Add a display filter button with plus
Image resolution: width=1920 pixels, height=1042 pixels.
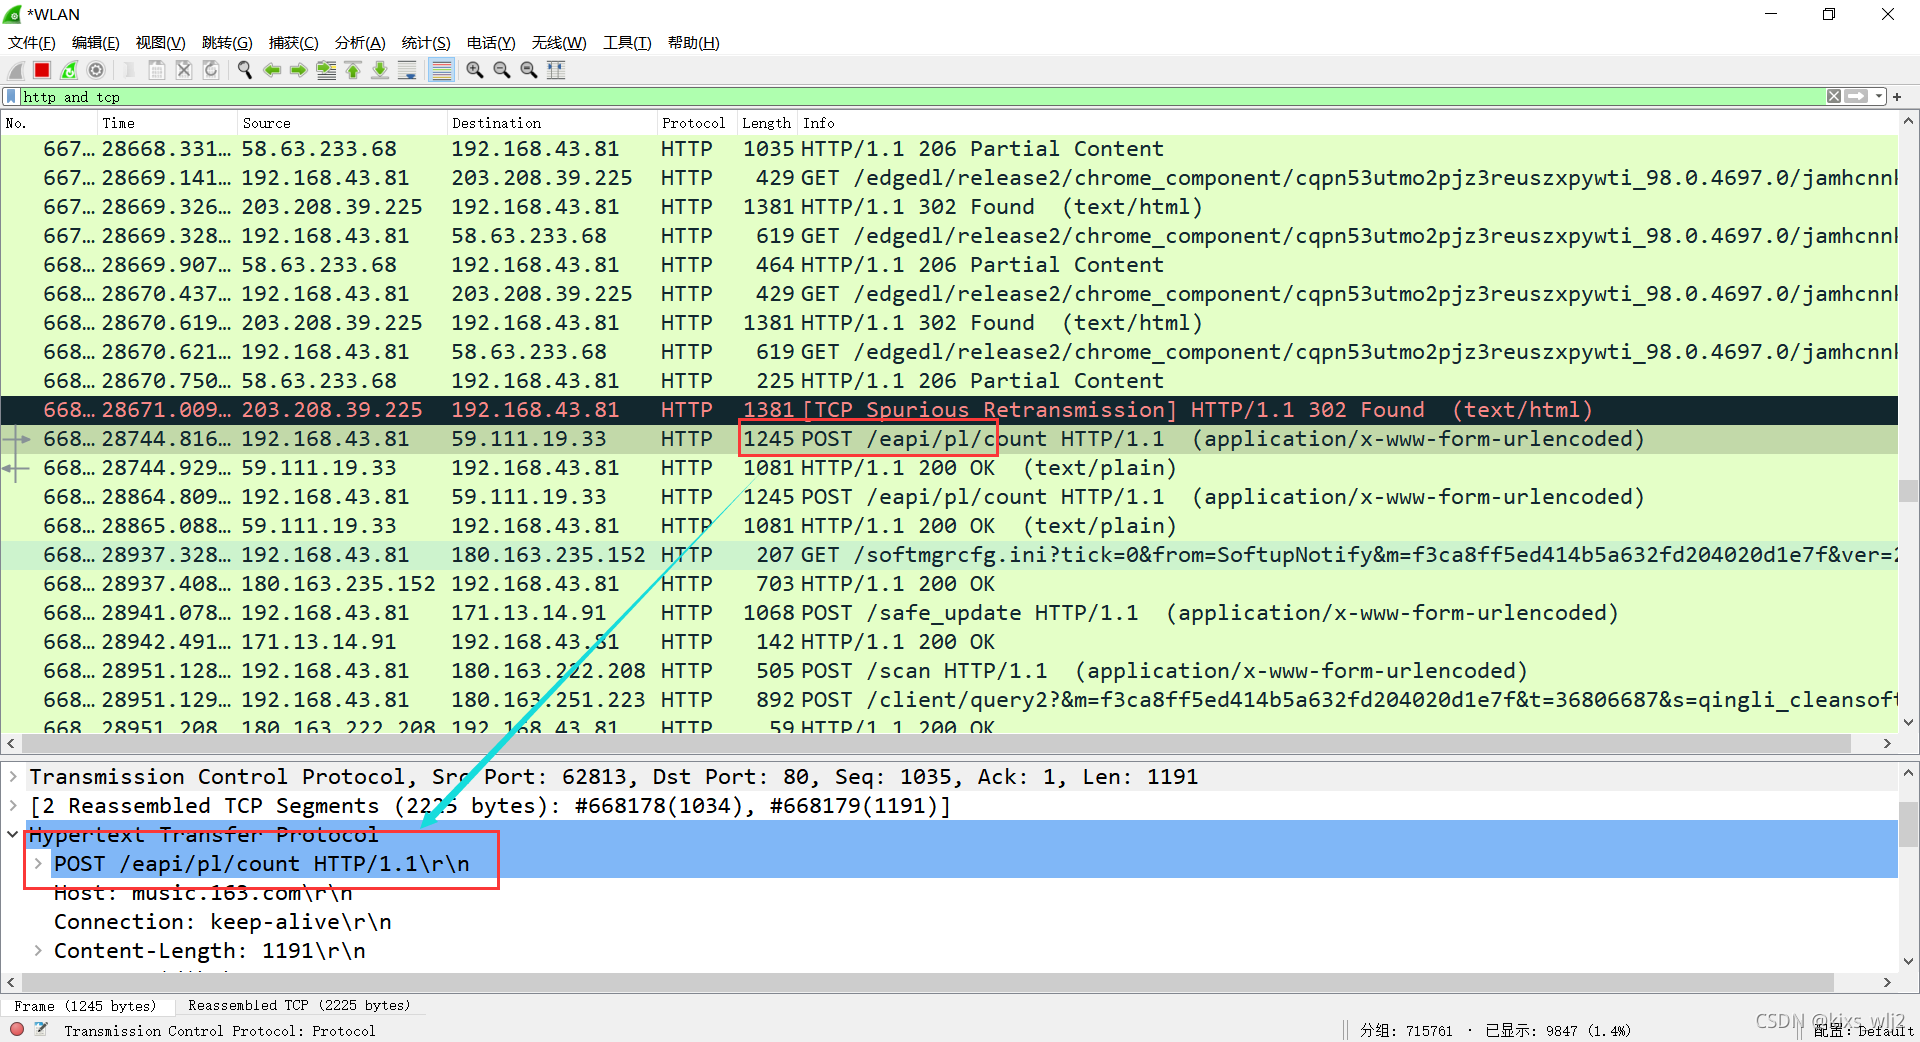point(1897,97)
